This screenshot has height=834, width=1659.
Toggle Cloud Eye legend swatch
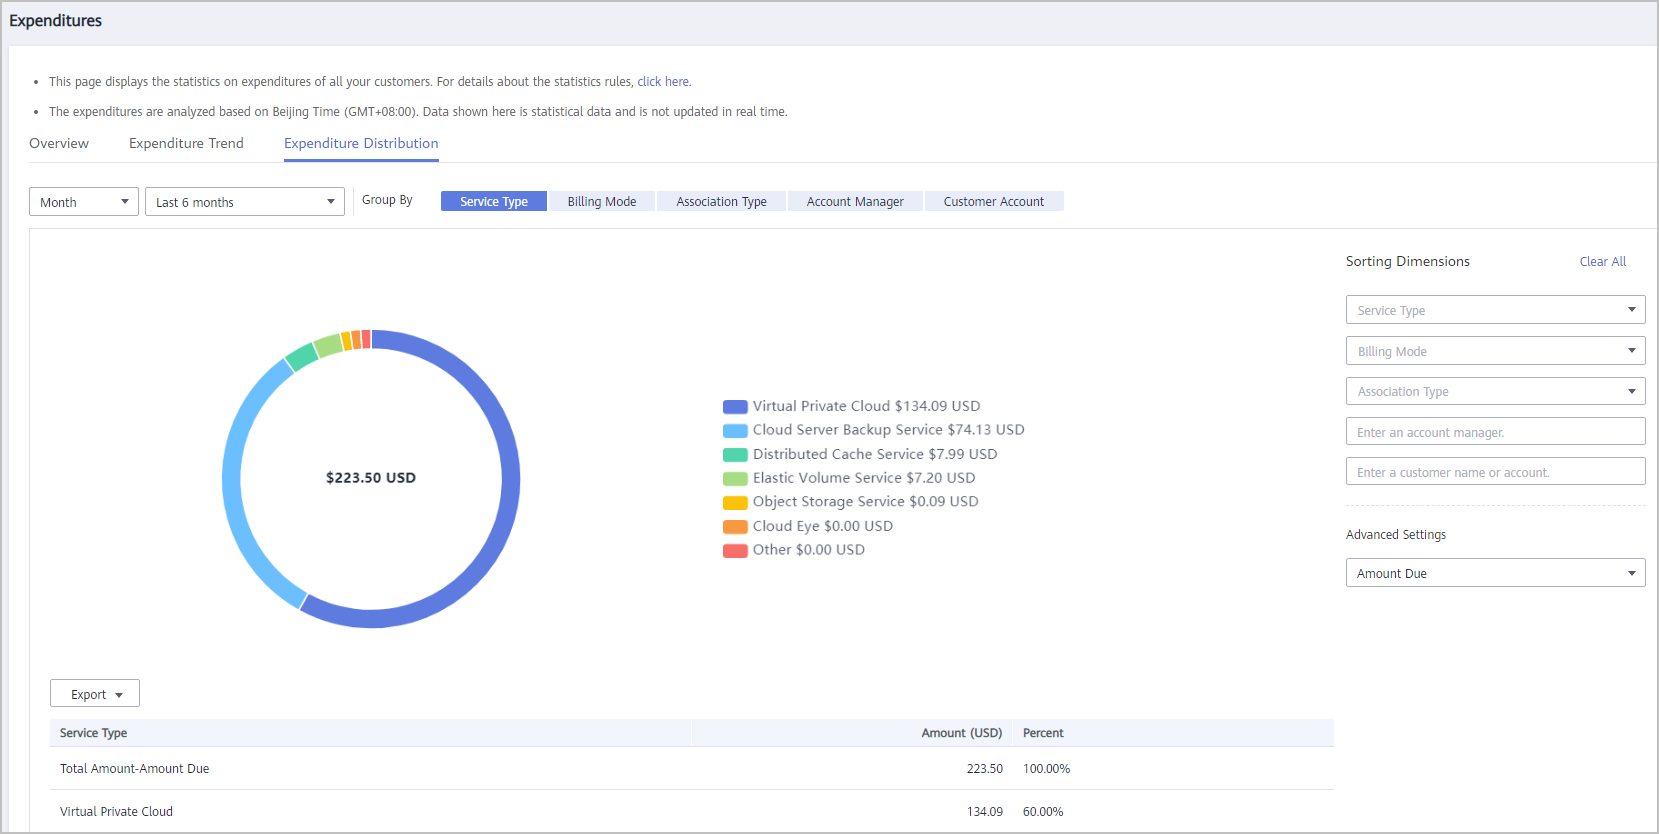pyautogui.click(x=735, y=527)
